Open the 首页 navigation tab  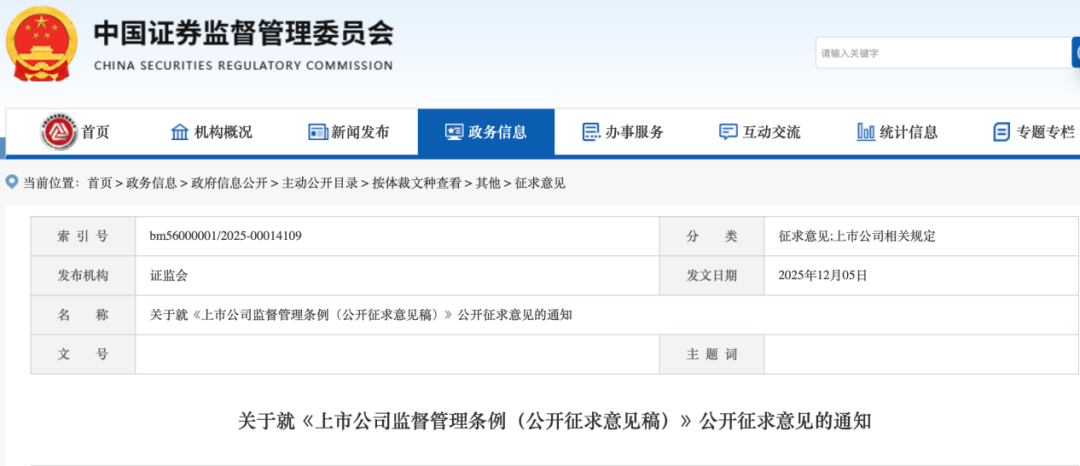[x=74, y=132]
